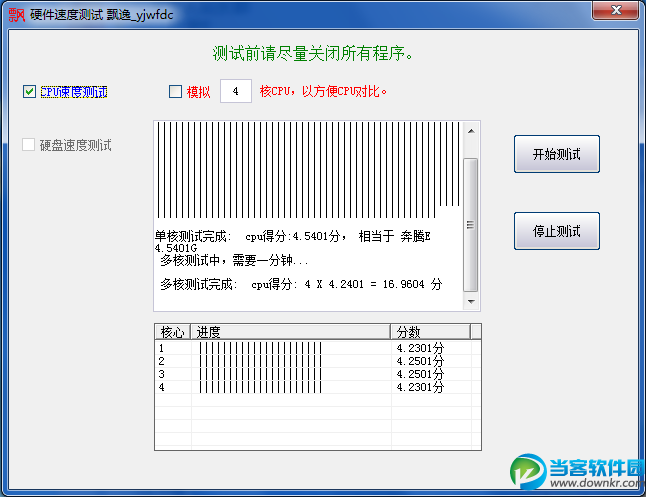
Task: Select core 3 row in results list
Action: [x=318, y=374]
